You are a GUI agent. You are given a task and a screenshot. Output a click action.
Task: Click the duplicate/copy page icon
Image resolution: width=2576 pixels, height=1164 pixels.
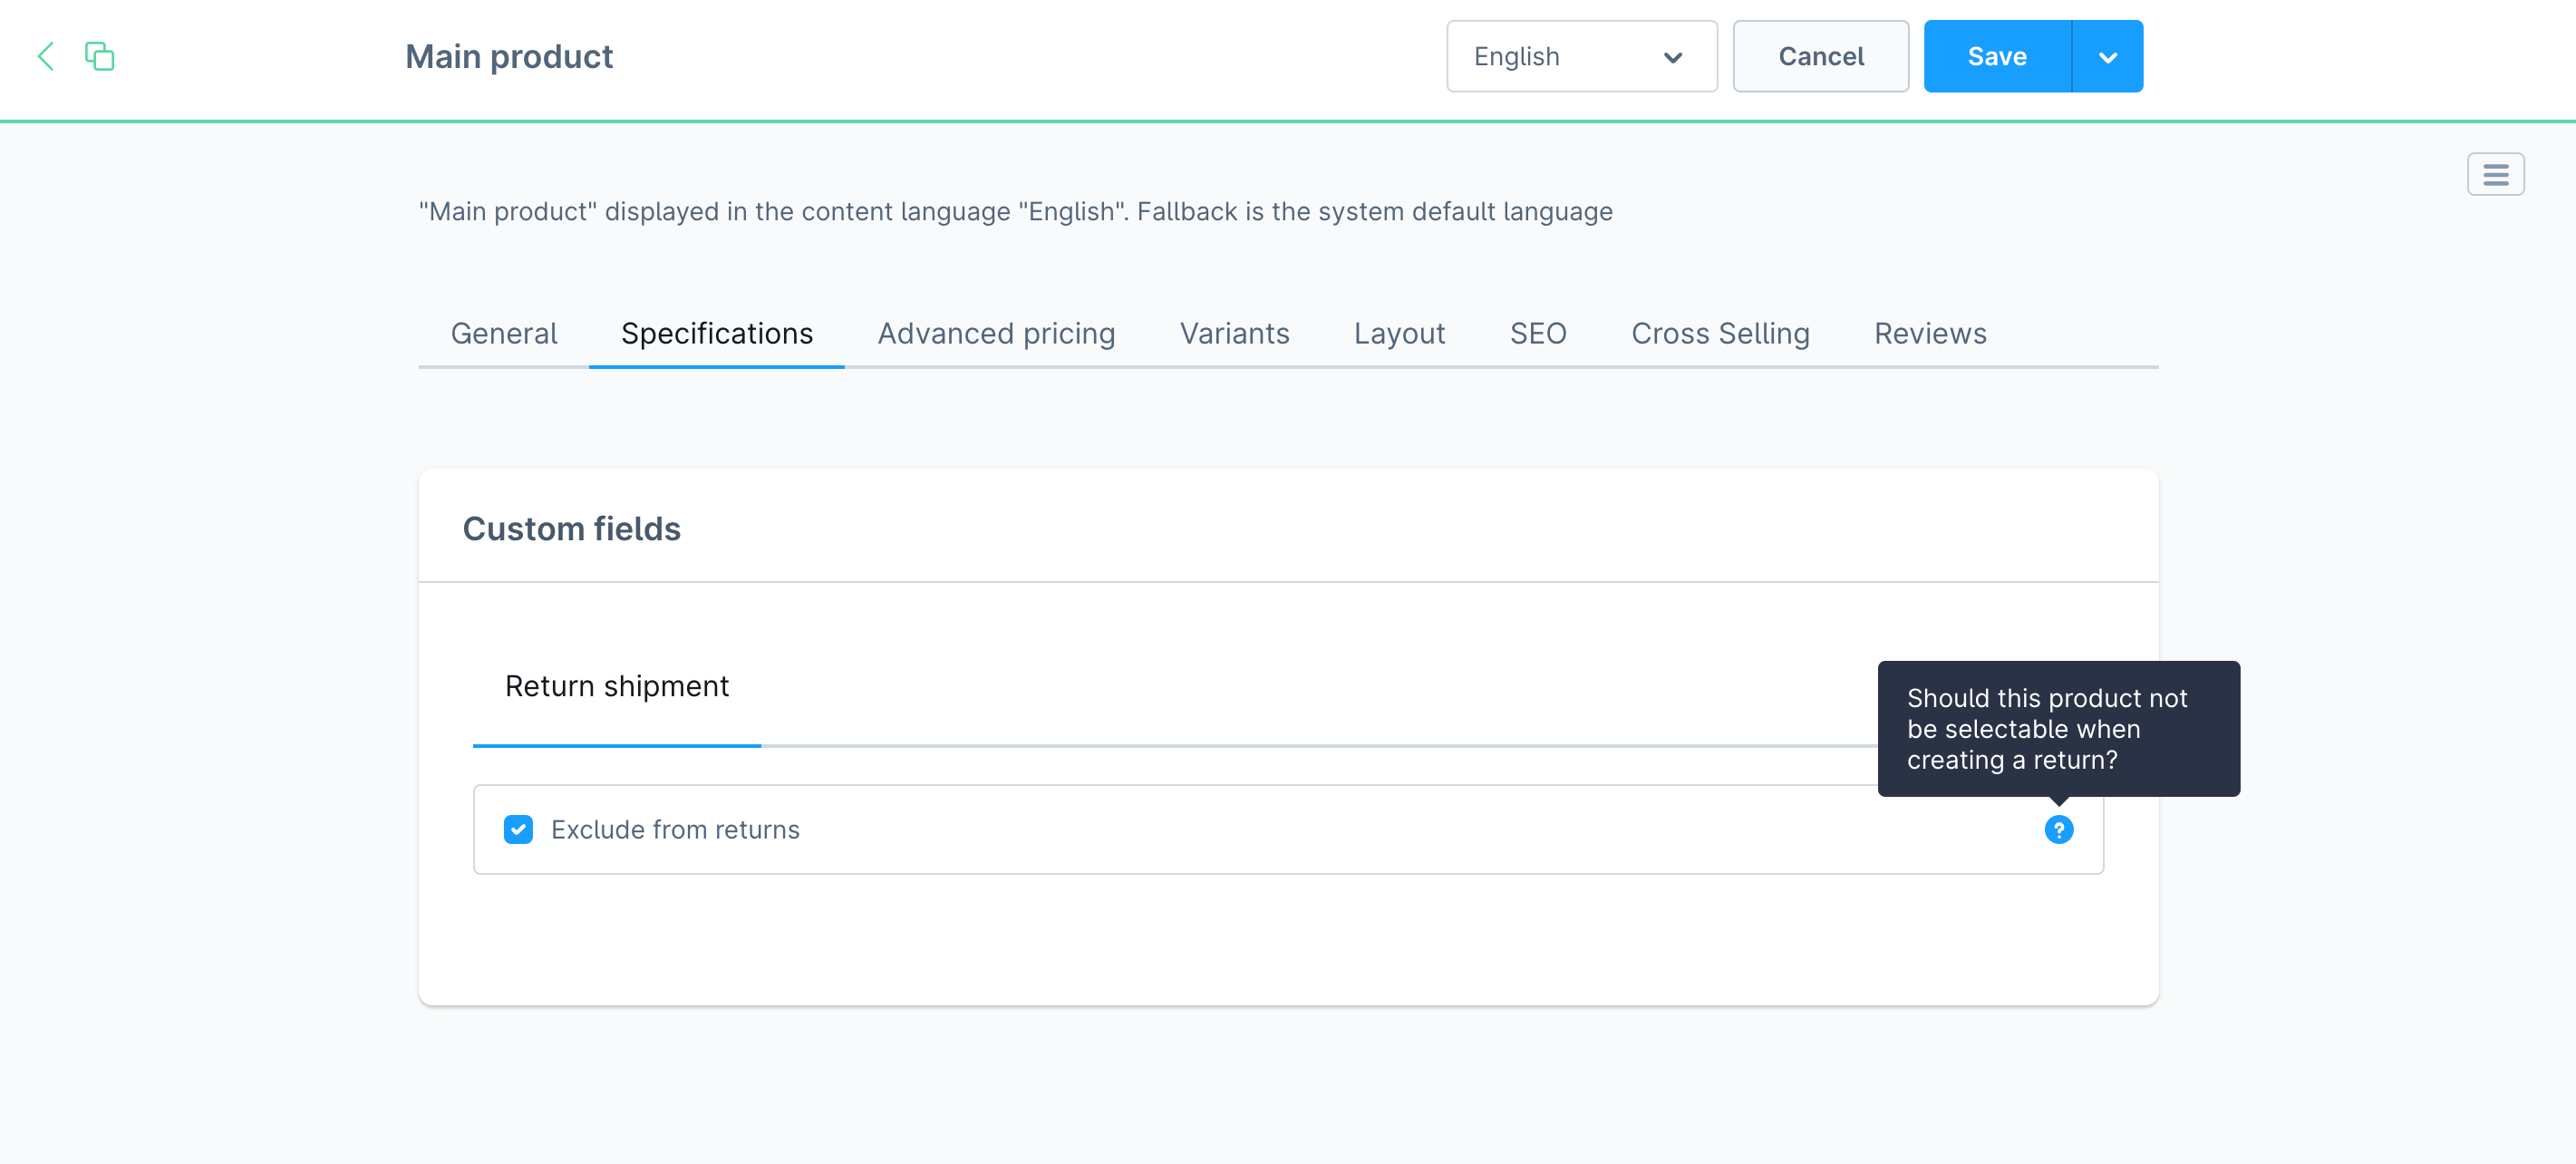click(101, 57)
